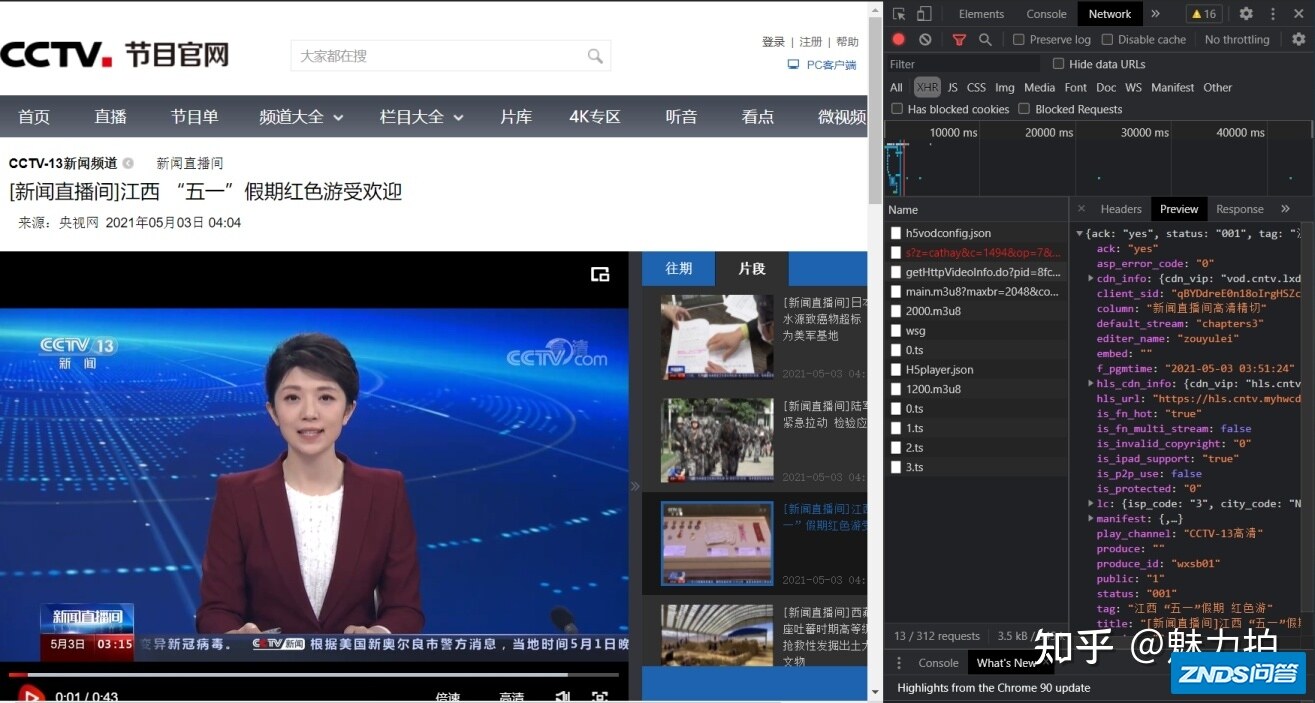Open the 4K专区 navigation link
The width and height of the screenshot is (1315, 703).
pos(595,117)
